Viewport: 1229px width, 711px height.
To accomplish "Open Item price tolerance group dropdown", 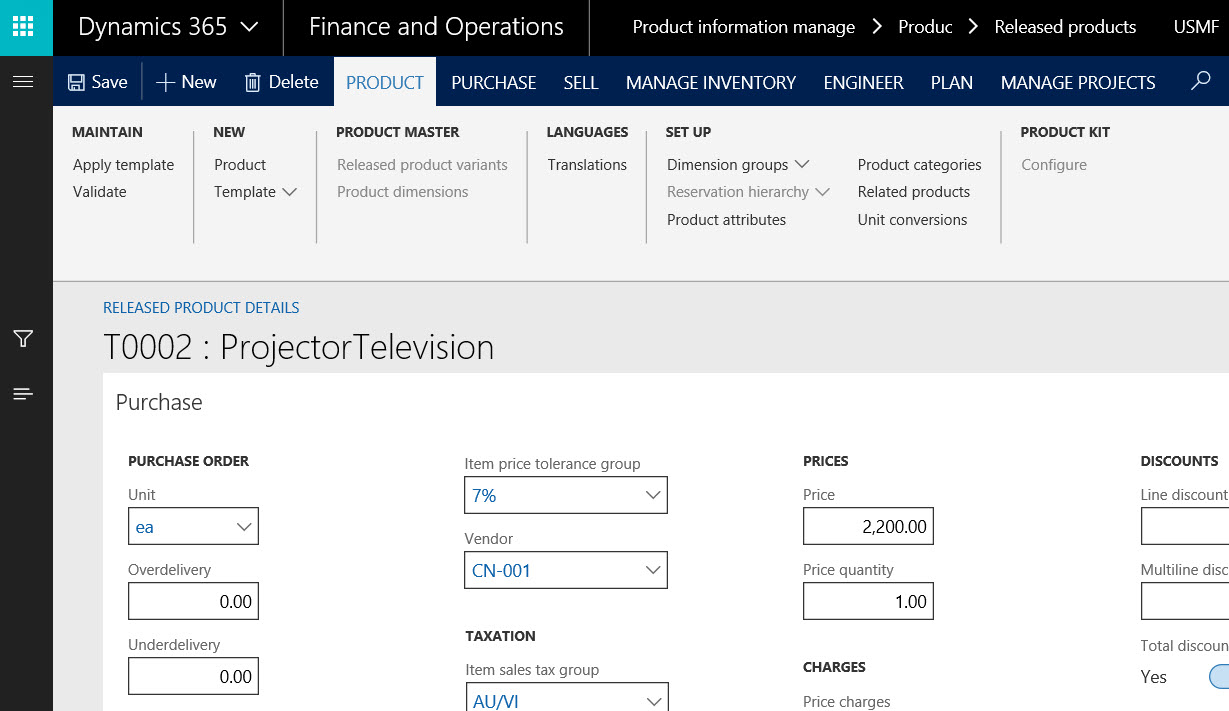I will click(653, 495).
